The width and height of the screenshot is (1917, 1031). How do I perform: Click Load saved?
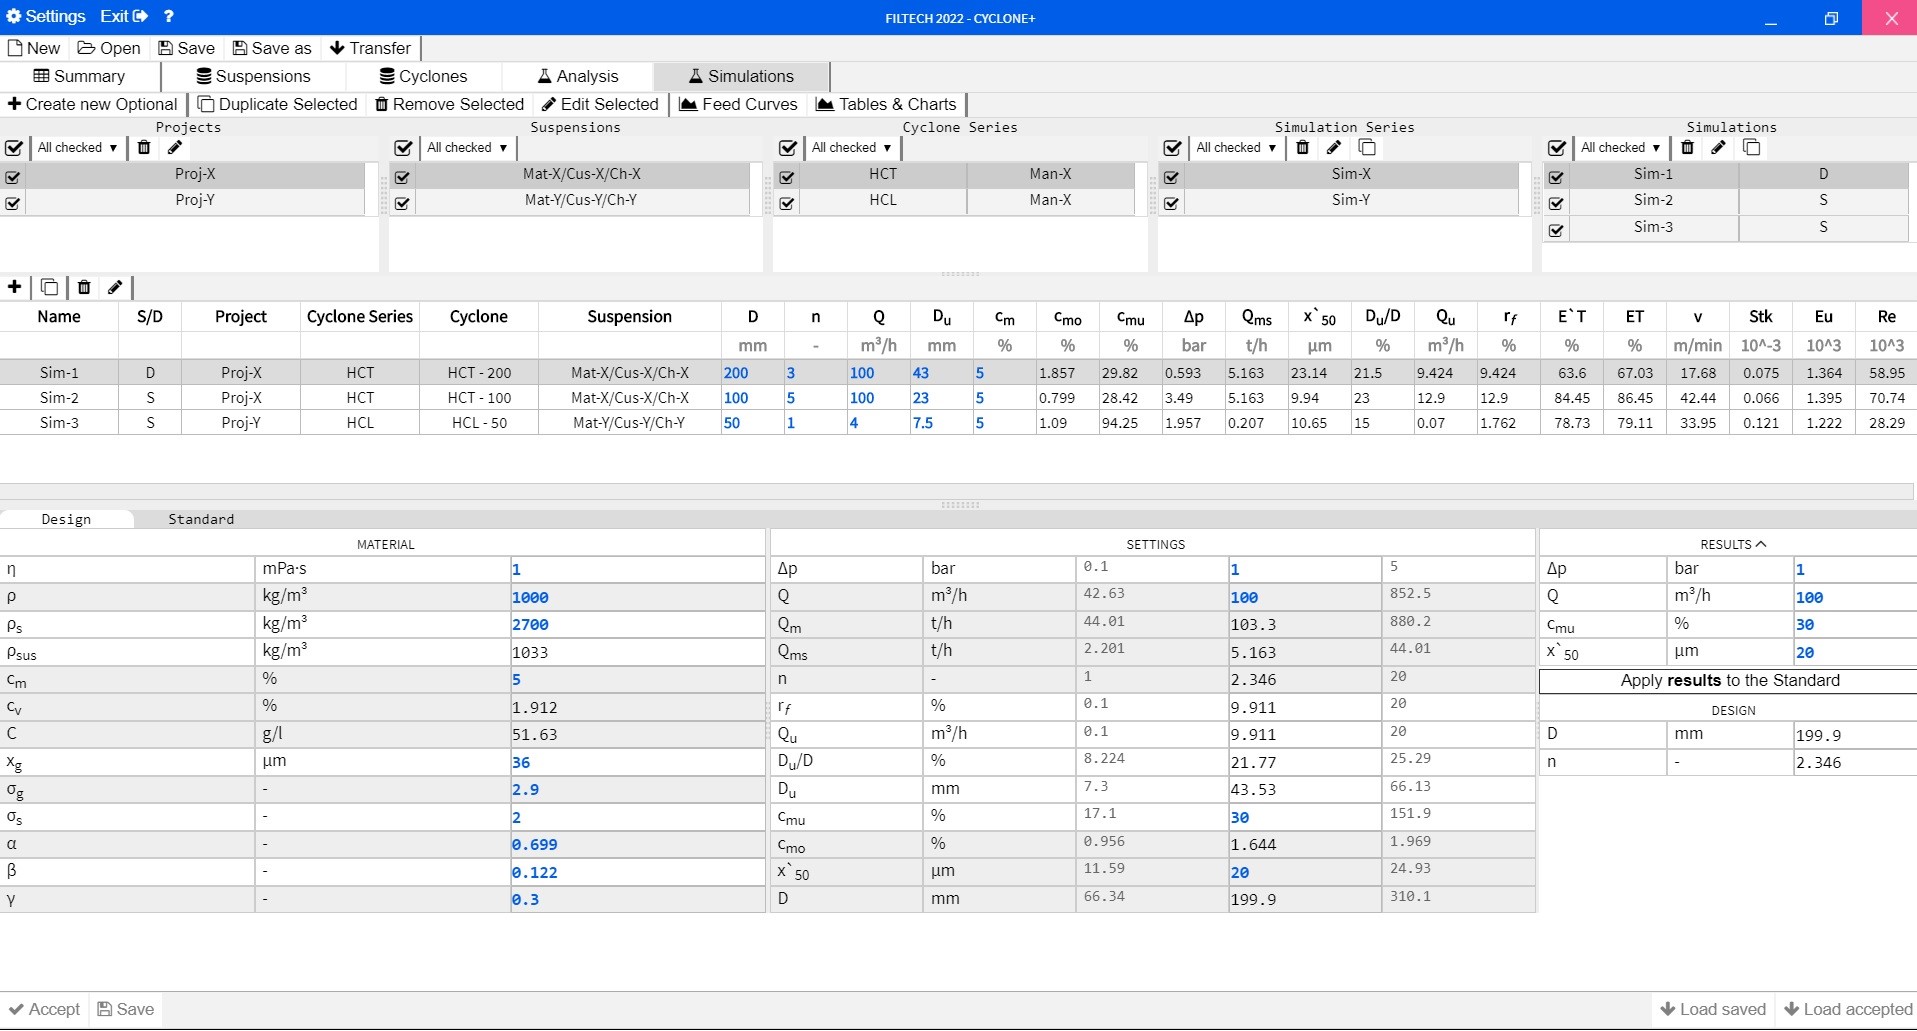click(1713, 1010)
